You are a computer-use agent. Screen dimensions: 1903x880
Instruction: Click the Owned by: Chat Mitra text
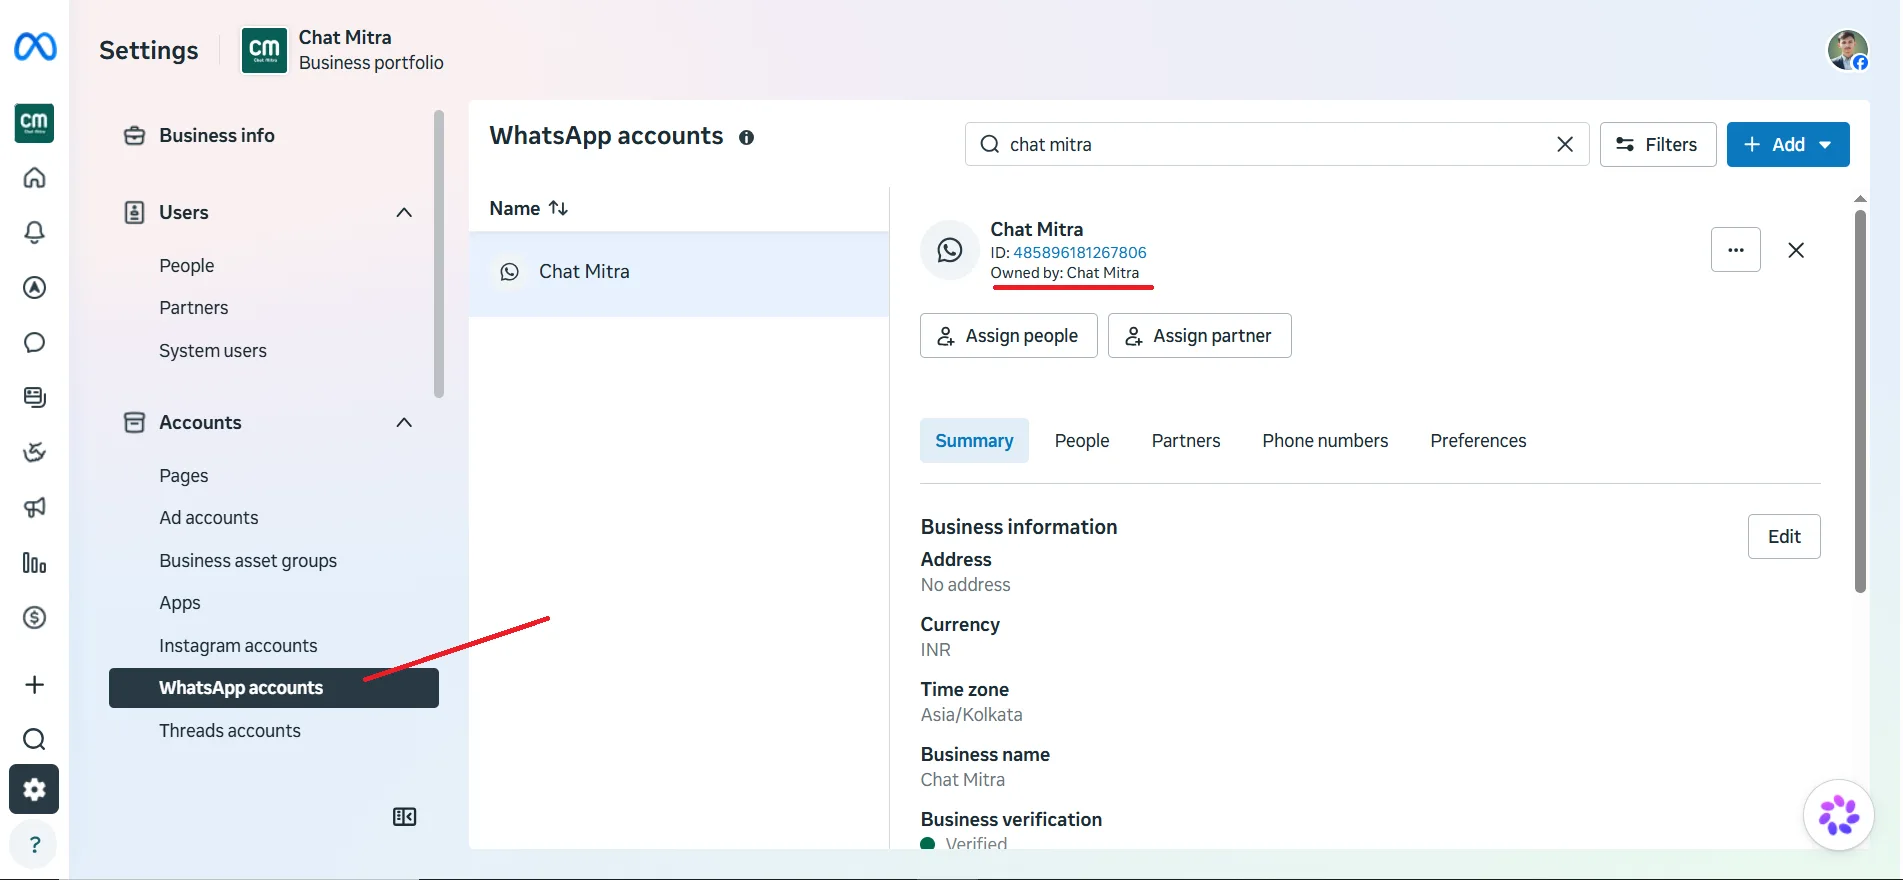[1065, 273]
